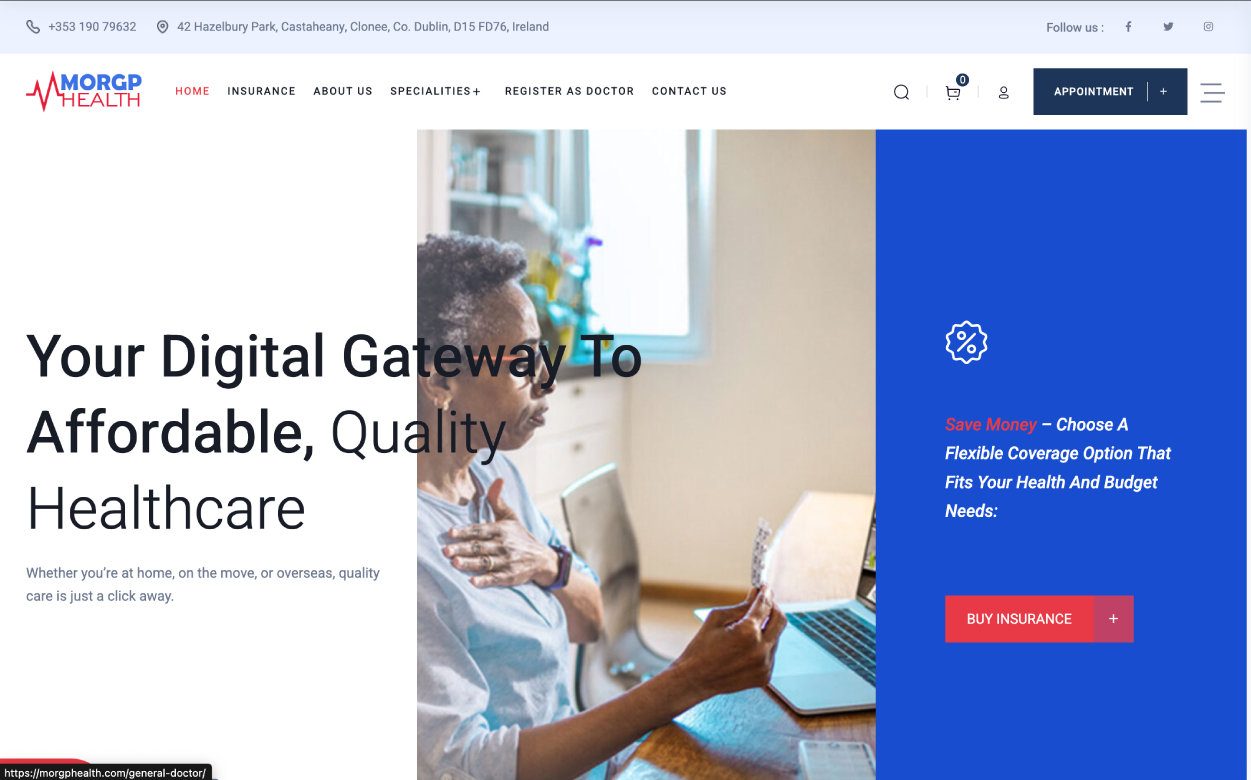
Task: Click the user account icon
Action: [x=1003, y=92]
